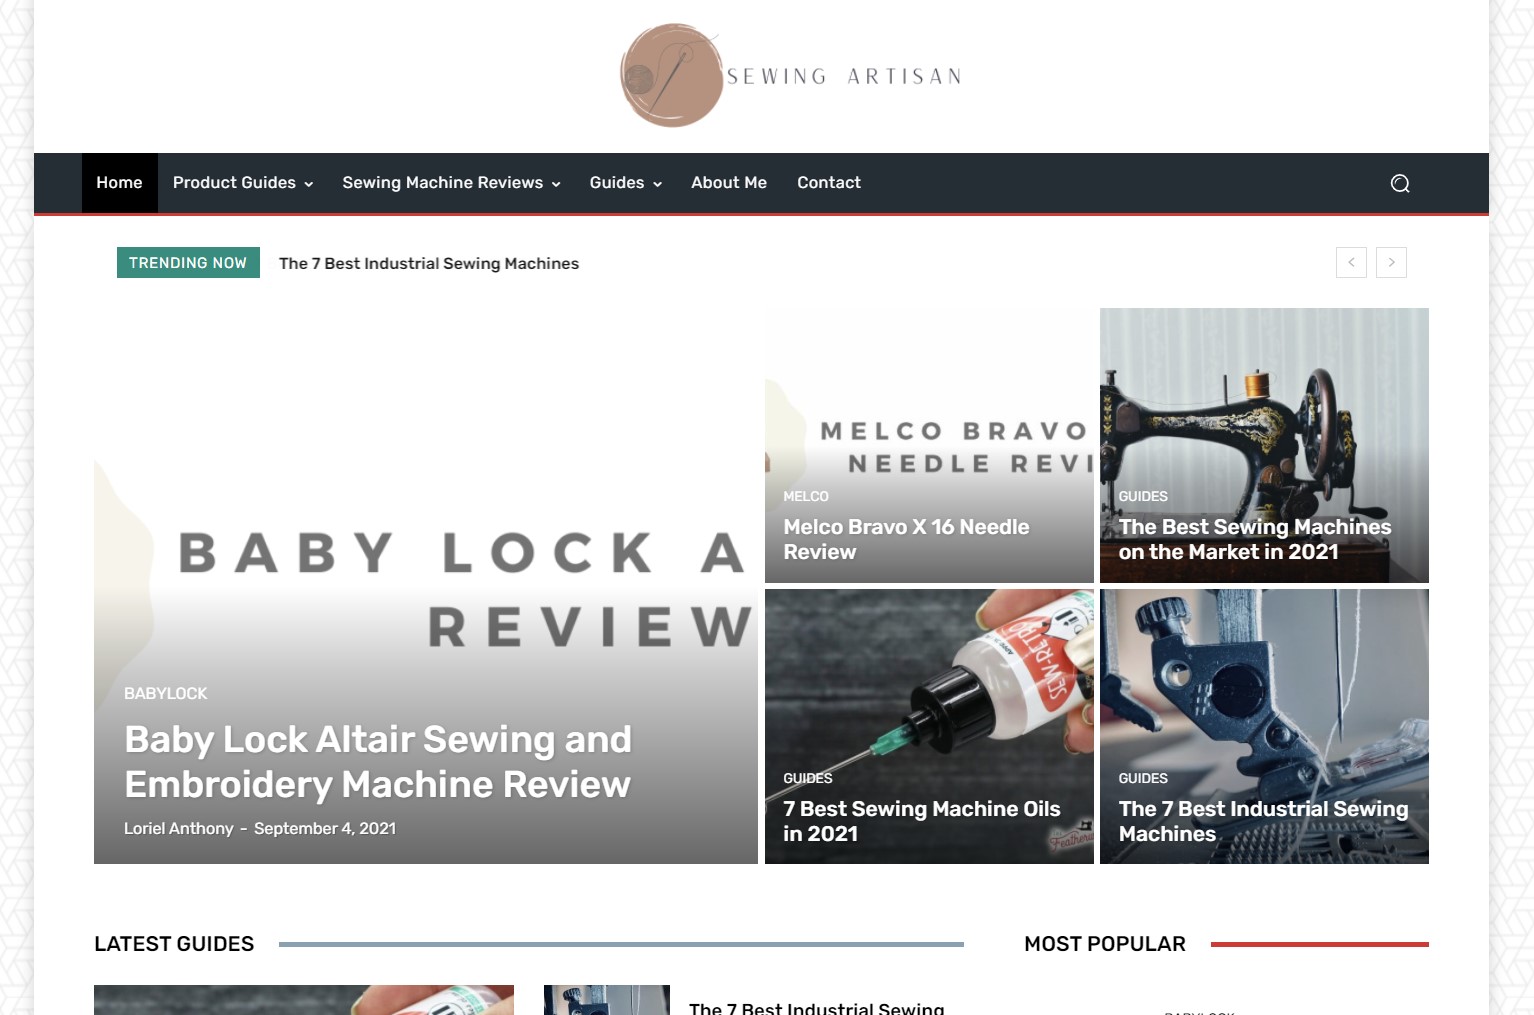Open Melco Bravo X 16 Needle Review
The width and height of the screenshot is (1534, 1015).
tap(906, 539)
